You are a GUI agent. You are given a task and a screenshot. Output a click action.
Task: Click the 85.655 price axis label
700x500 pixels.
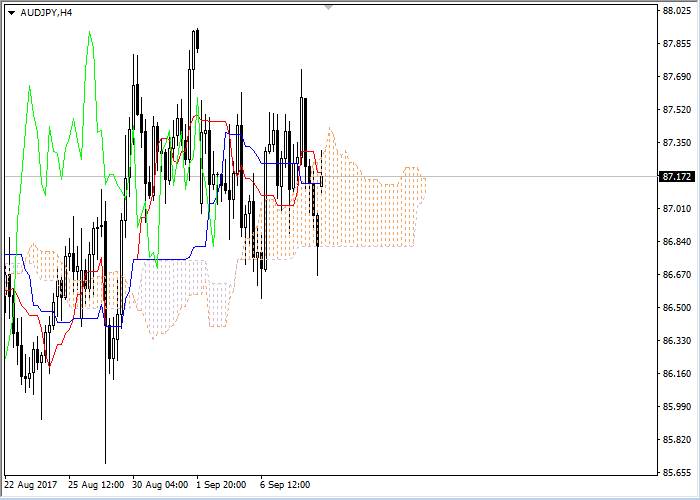[x=677, y=472]
